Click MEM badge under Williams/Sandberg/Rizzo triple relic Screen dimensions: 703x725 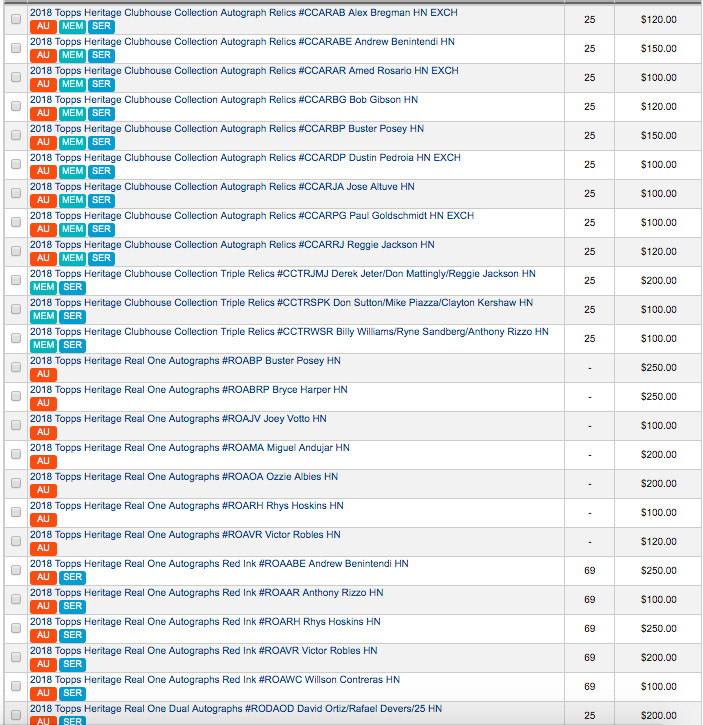(43, 345)
